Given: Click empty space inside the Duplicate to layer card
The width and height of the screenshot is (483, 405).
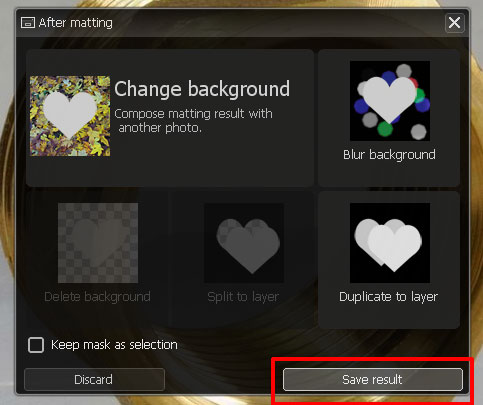Looking at the screenshot, I should coord(389,316).
